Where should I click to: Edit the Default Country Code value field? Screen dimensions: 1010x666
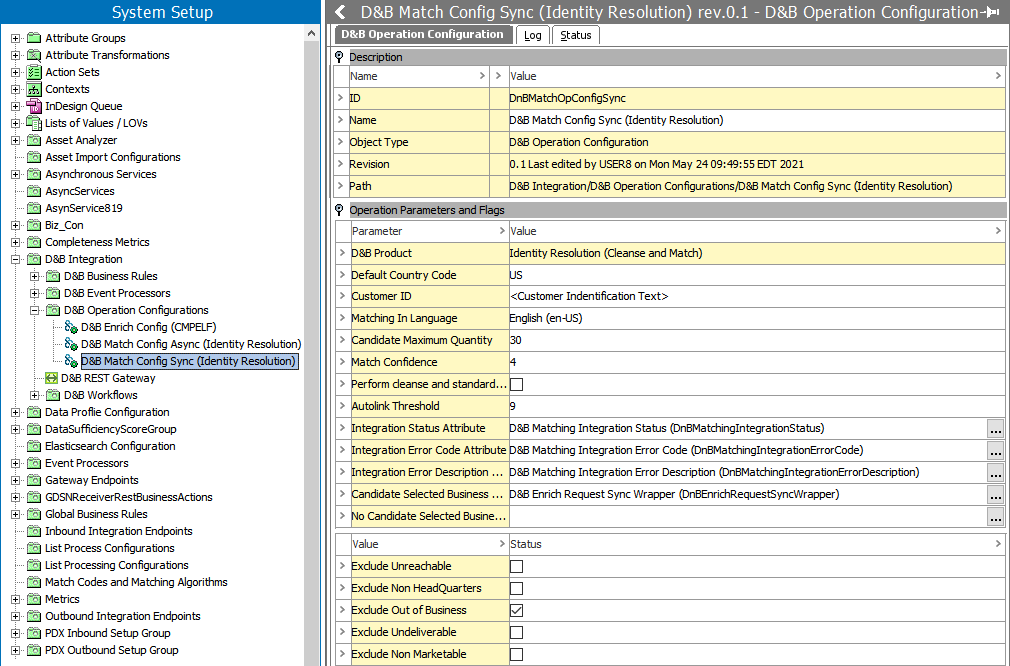757,275
